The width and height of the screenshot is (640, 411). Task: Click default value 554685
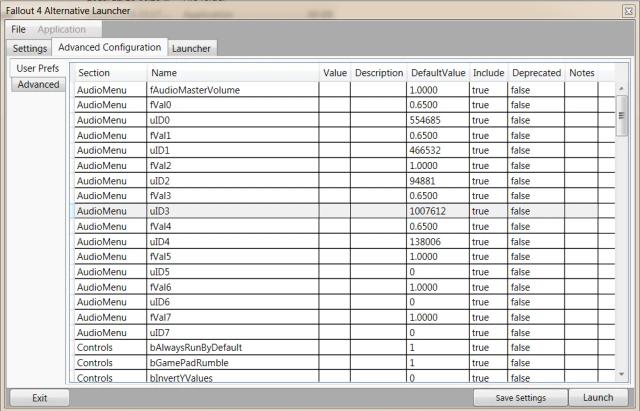(438, 120)
